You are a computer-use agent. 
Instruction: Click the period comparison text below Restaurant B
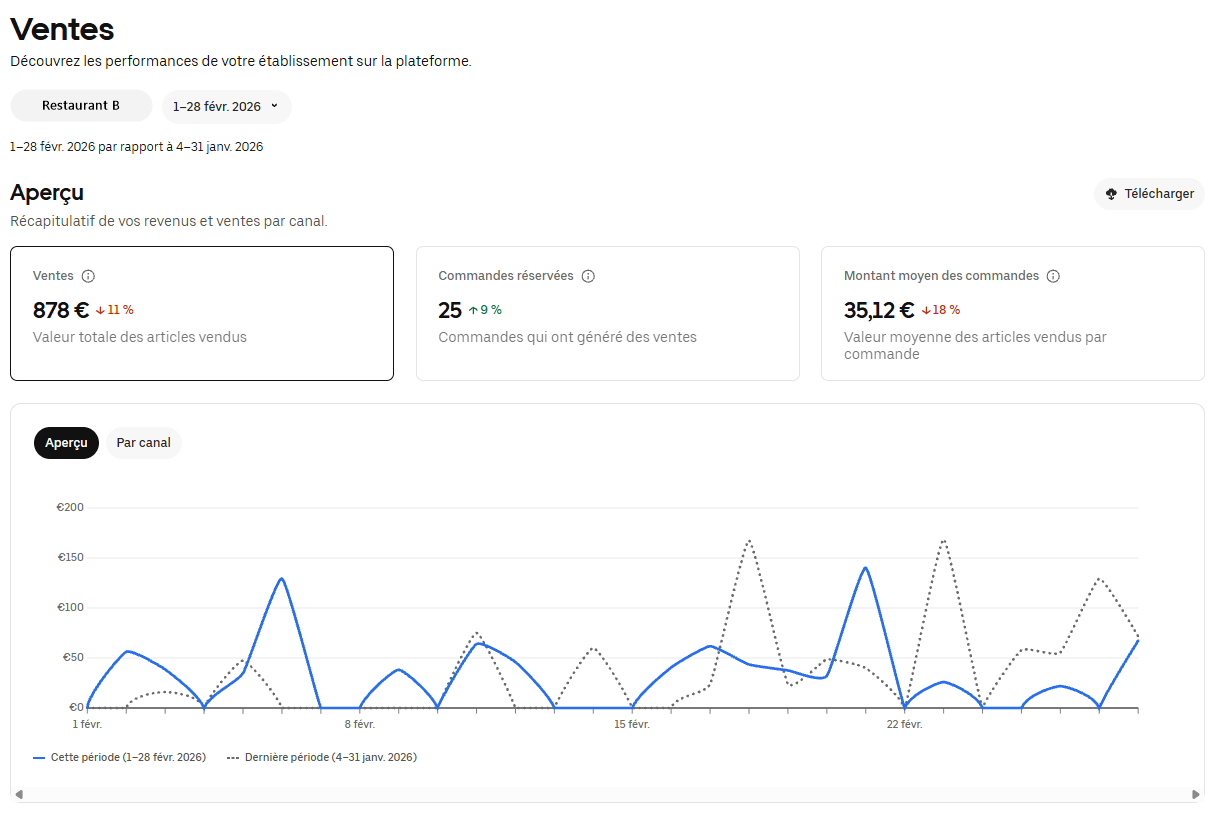(x=137, y=147)
